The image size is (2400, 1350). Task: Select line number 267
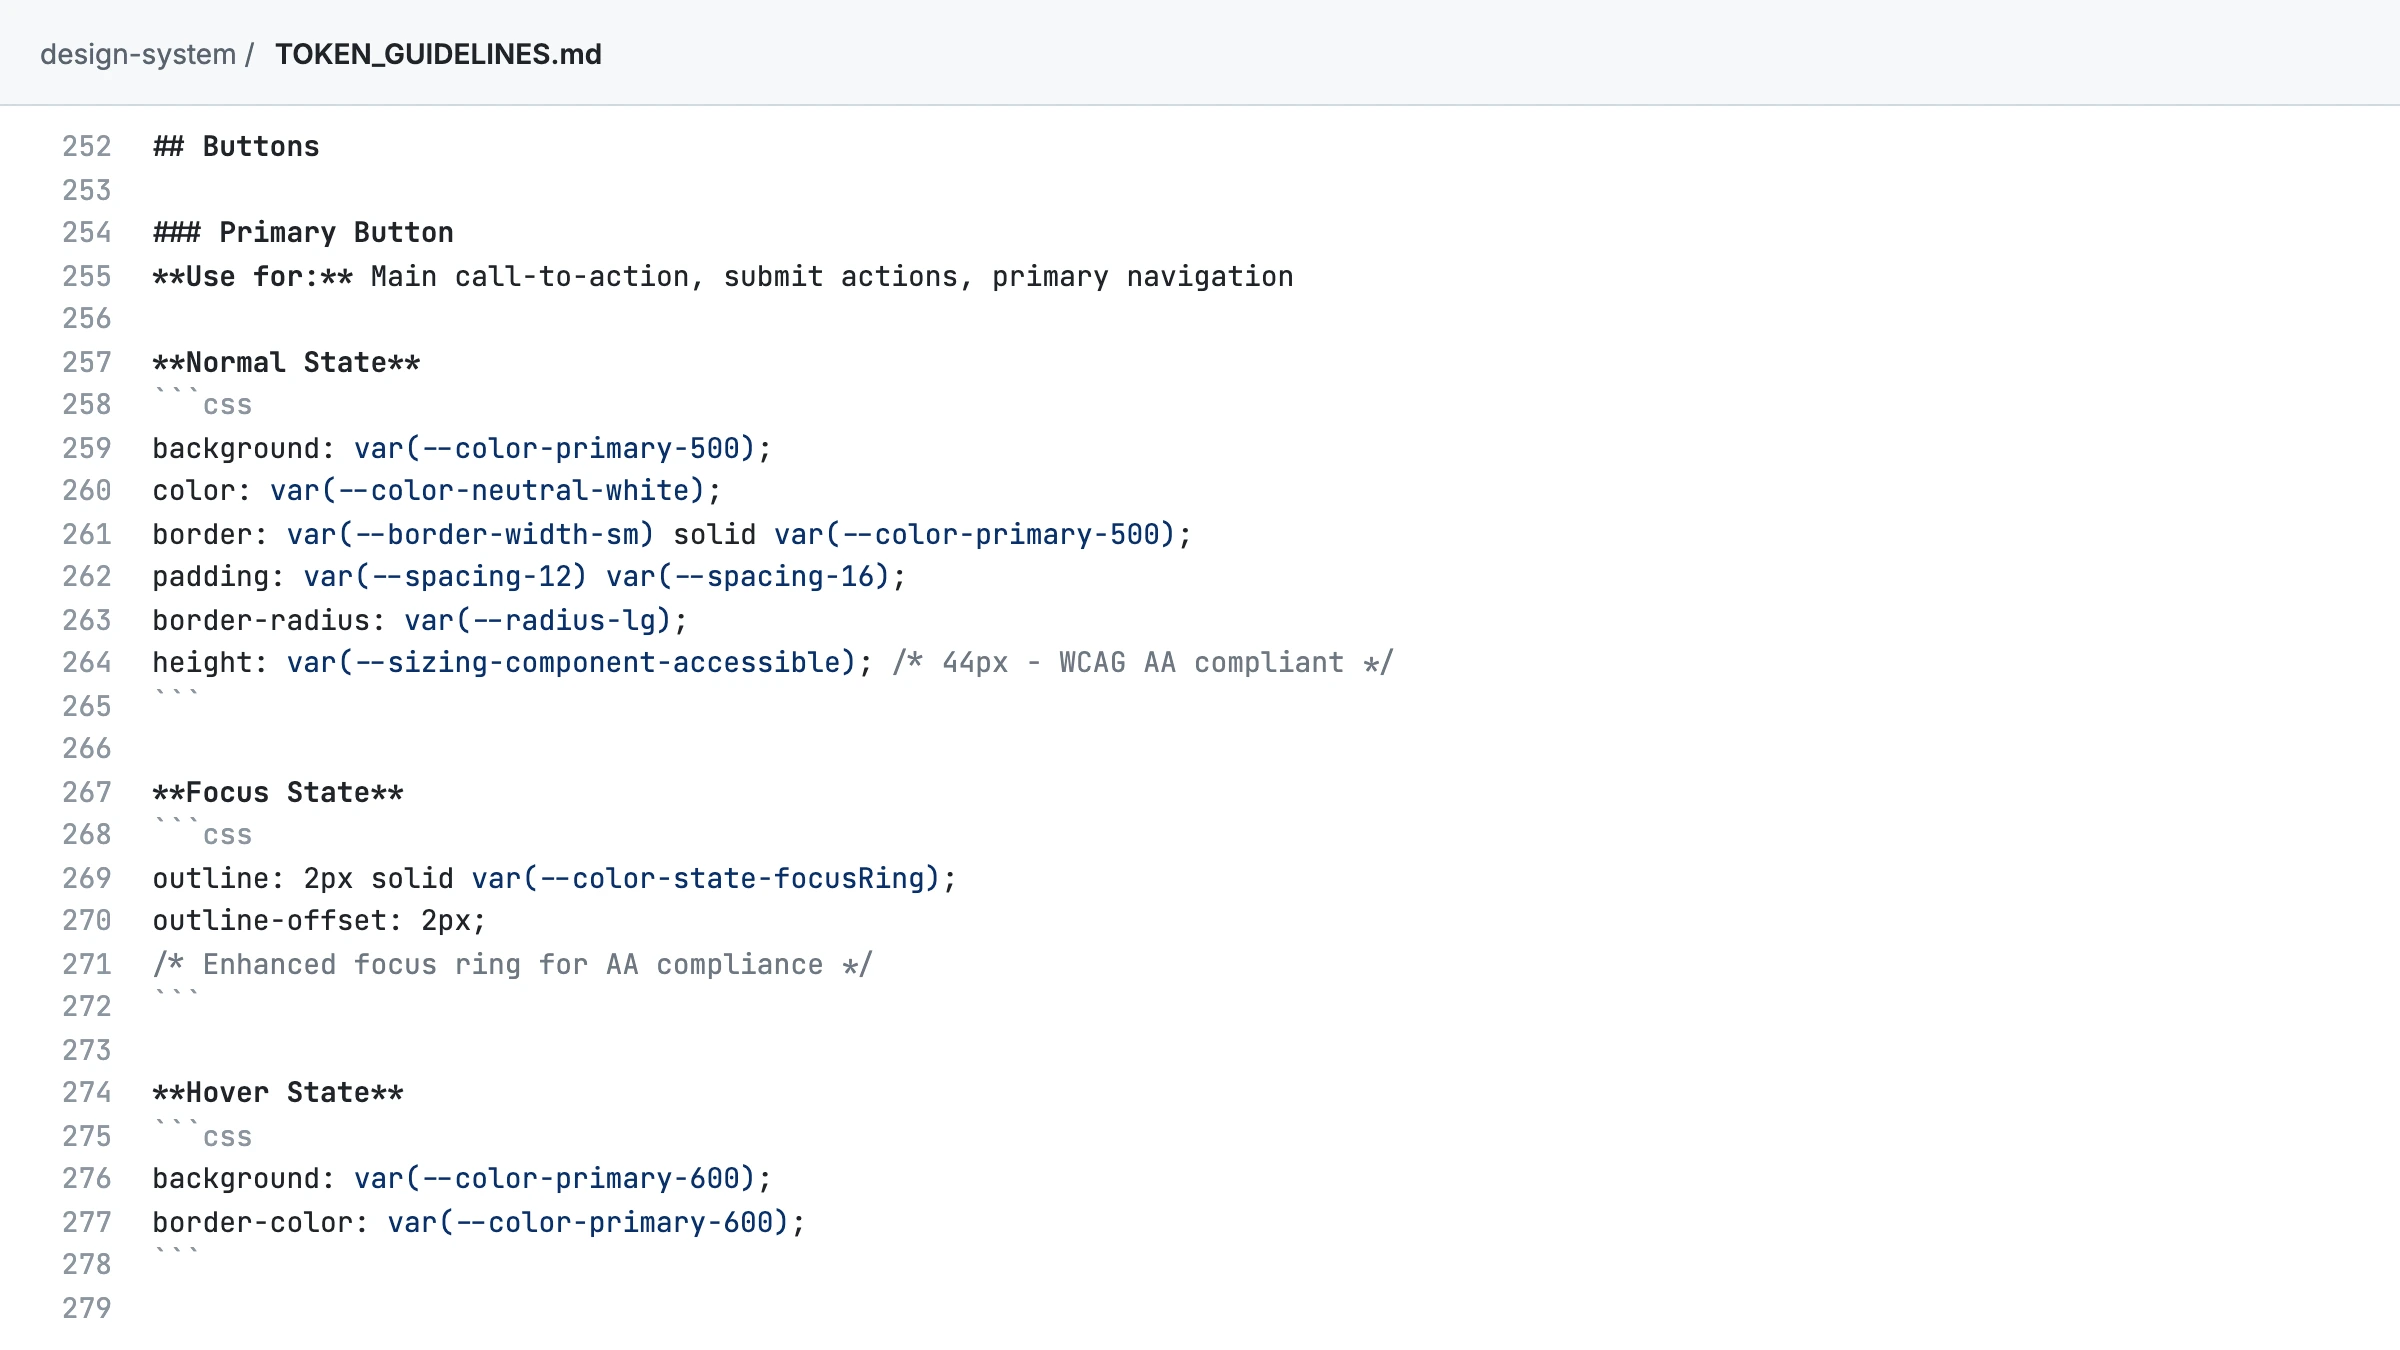click(87, 793)
